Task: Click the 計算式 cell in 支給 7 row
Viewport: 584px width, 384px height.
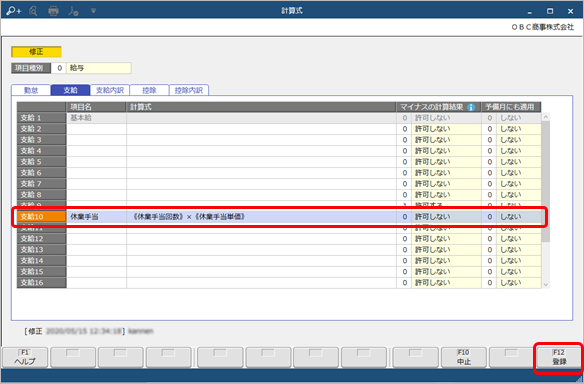Action: point(261,184)
